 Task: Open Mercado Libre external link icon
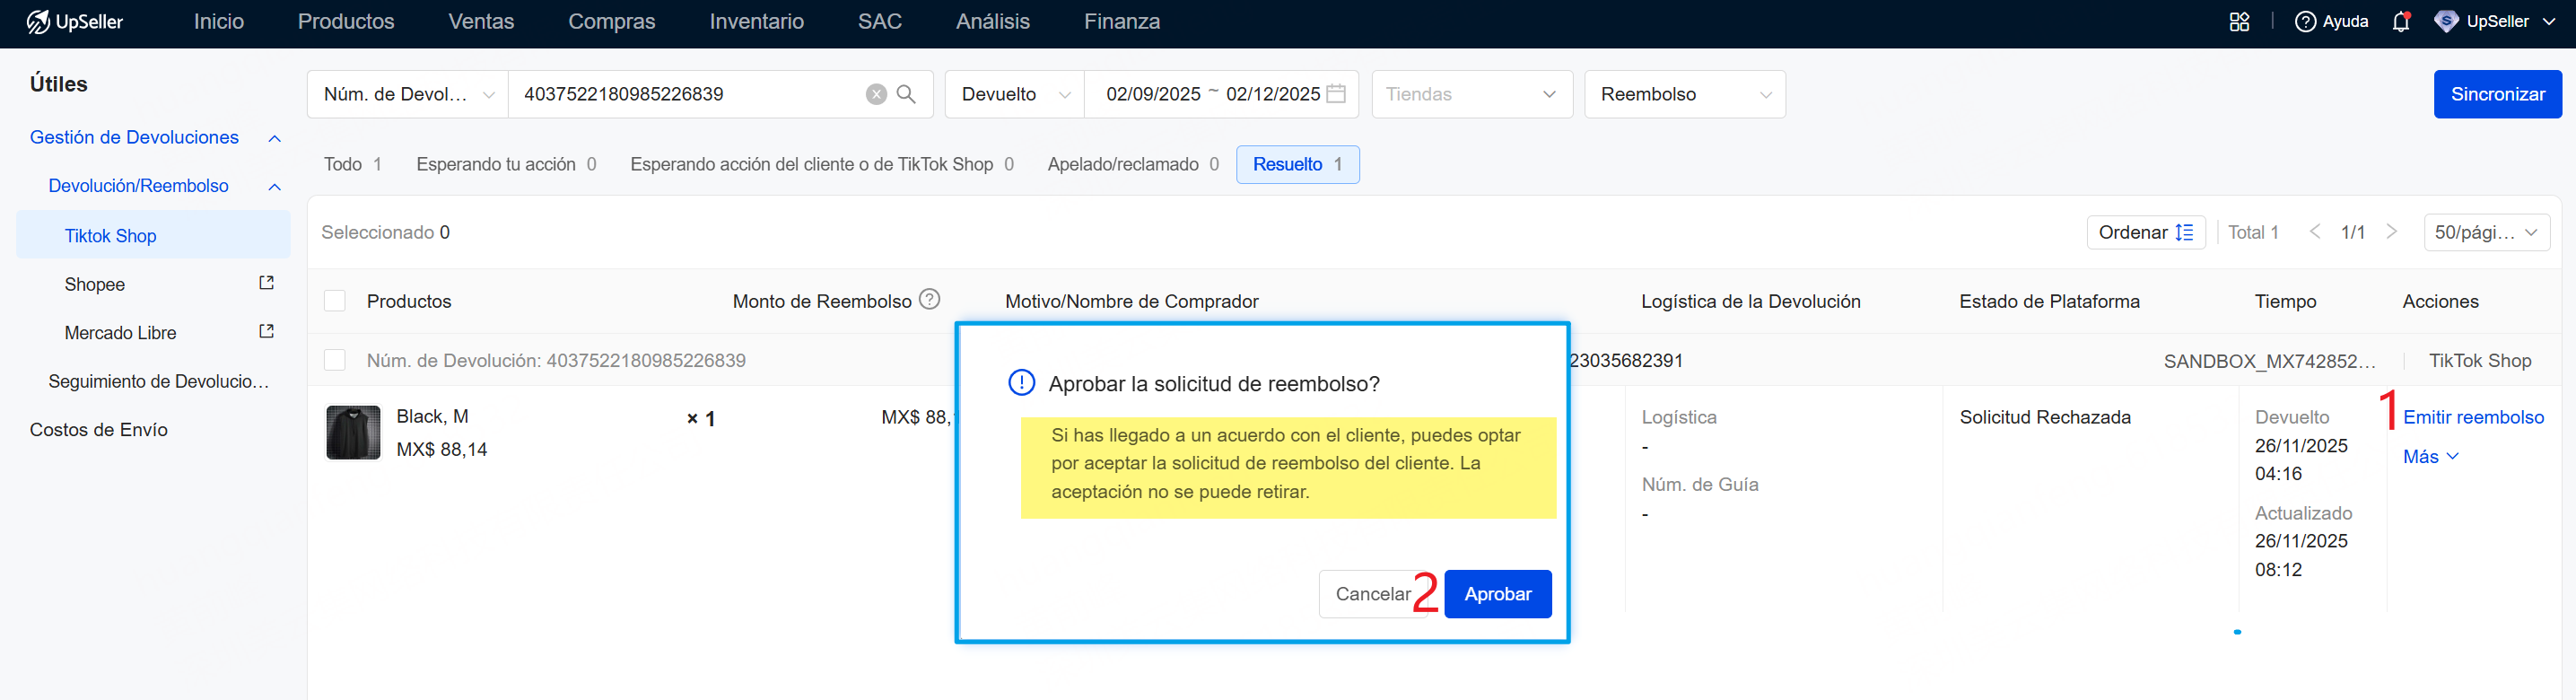click(x=266, y=331)
